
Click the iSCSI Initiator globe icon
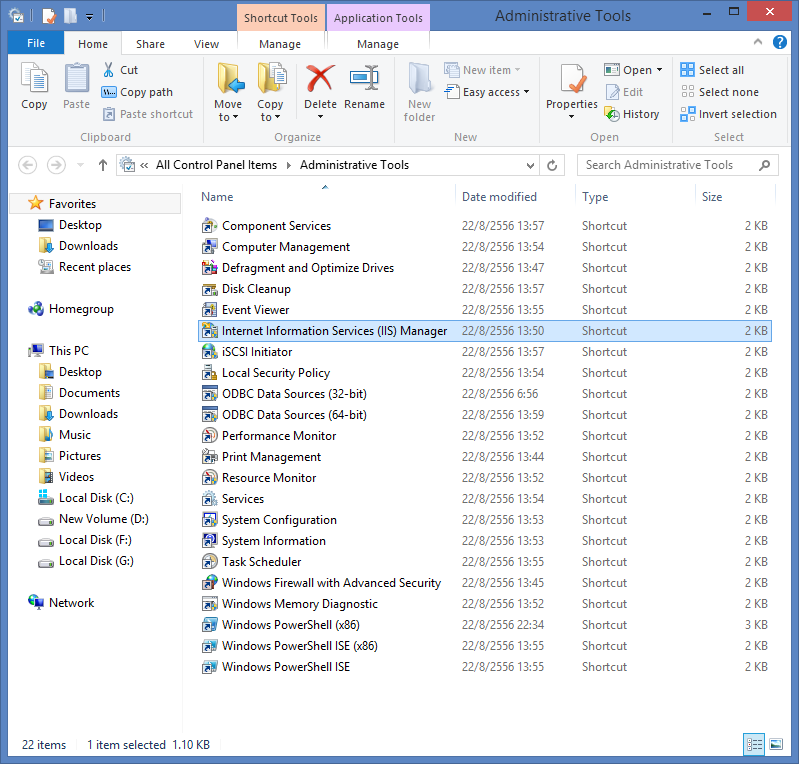209,352
